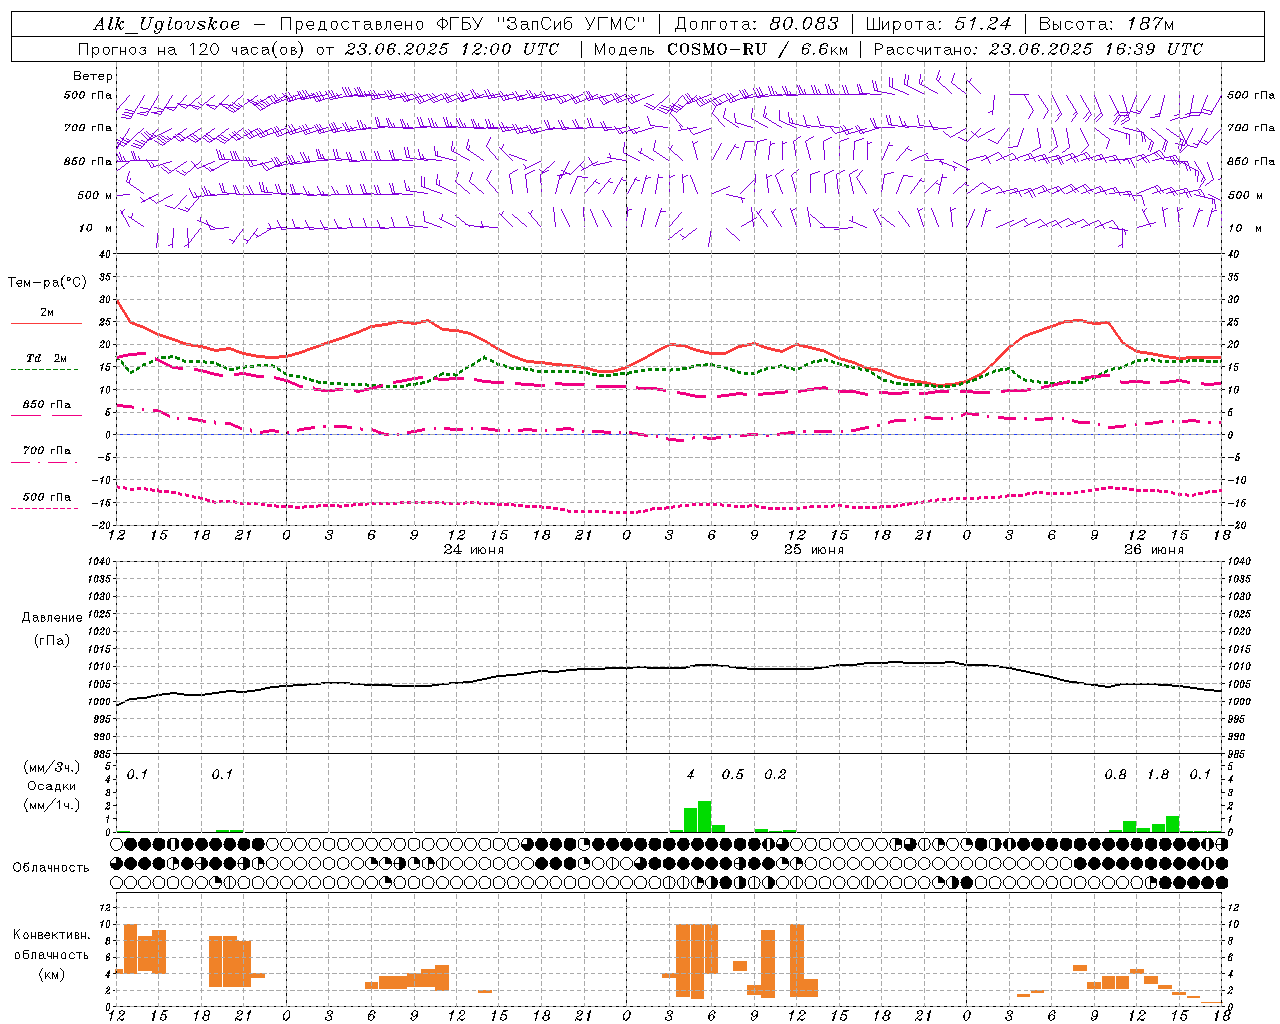Click the Ветер wind panel label
Viewport: 1280px width, 1024px height.
click(93, 76)
